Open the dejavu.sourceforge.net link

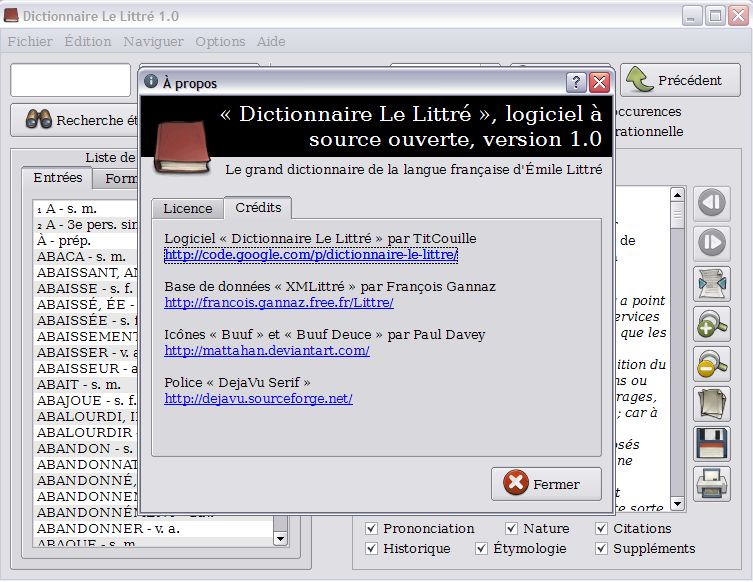258,399
